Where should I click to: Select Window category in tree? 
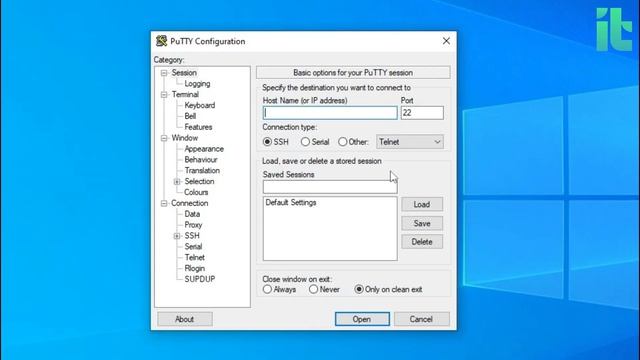coord(184,138)
